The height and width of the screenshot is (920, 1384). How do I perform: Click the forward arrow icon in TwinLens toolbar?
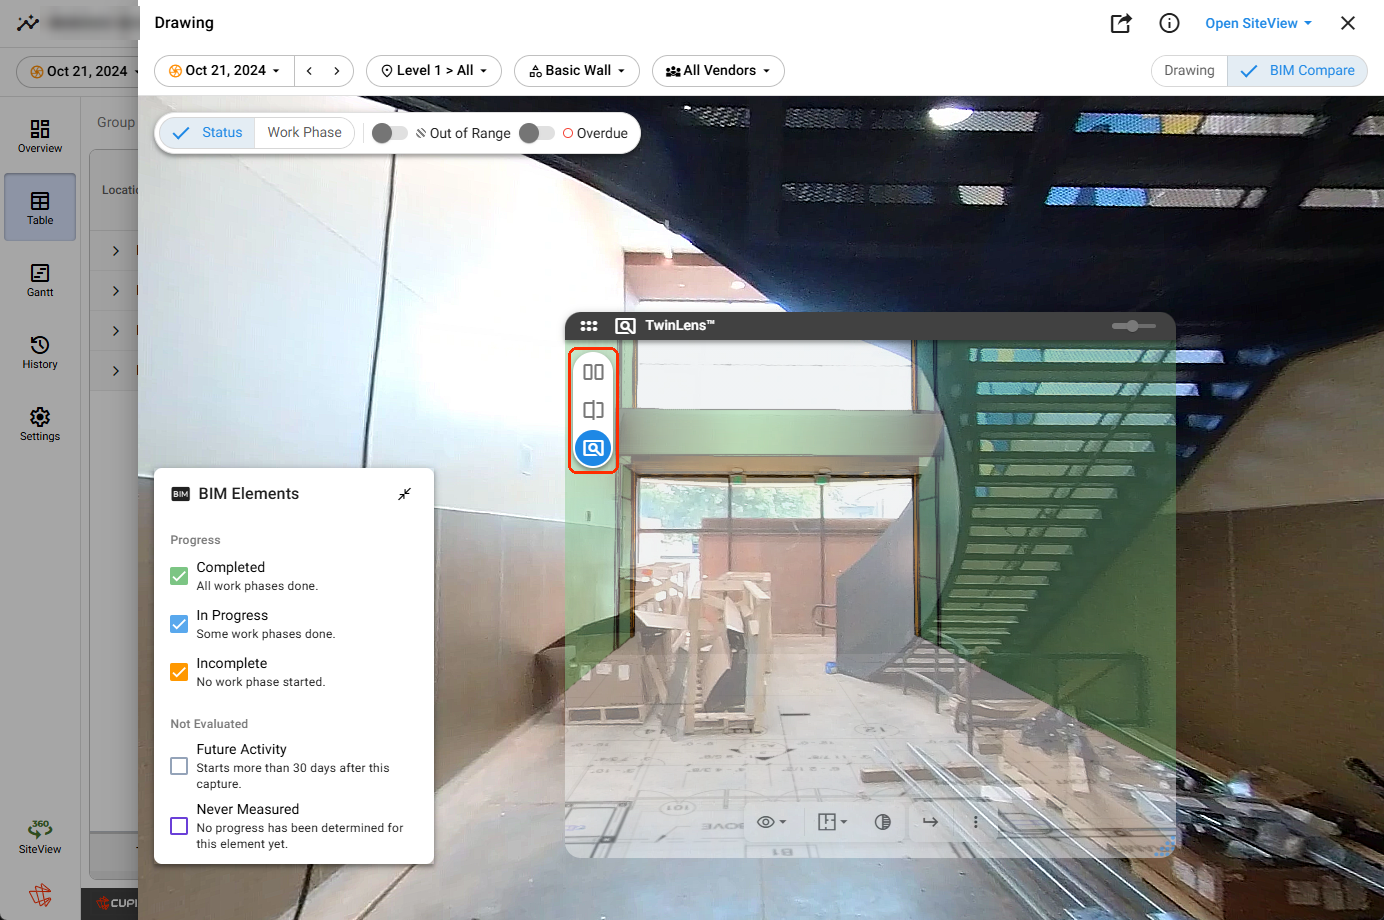click(x=930, y=822)
